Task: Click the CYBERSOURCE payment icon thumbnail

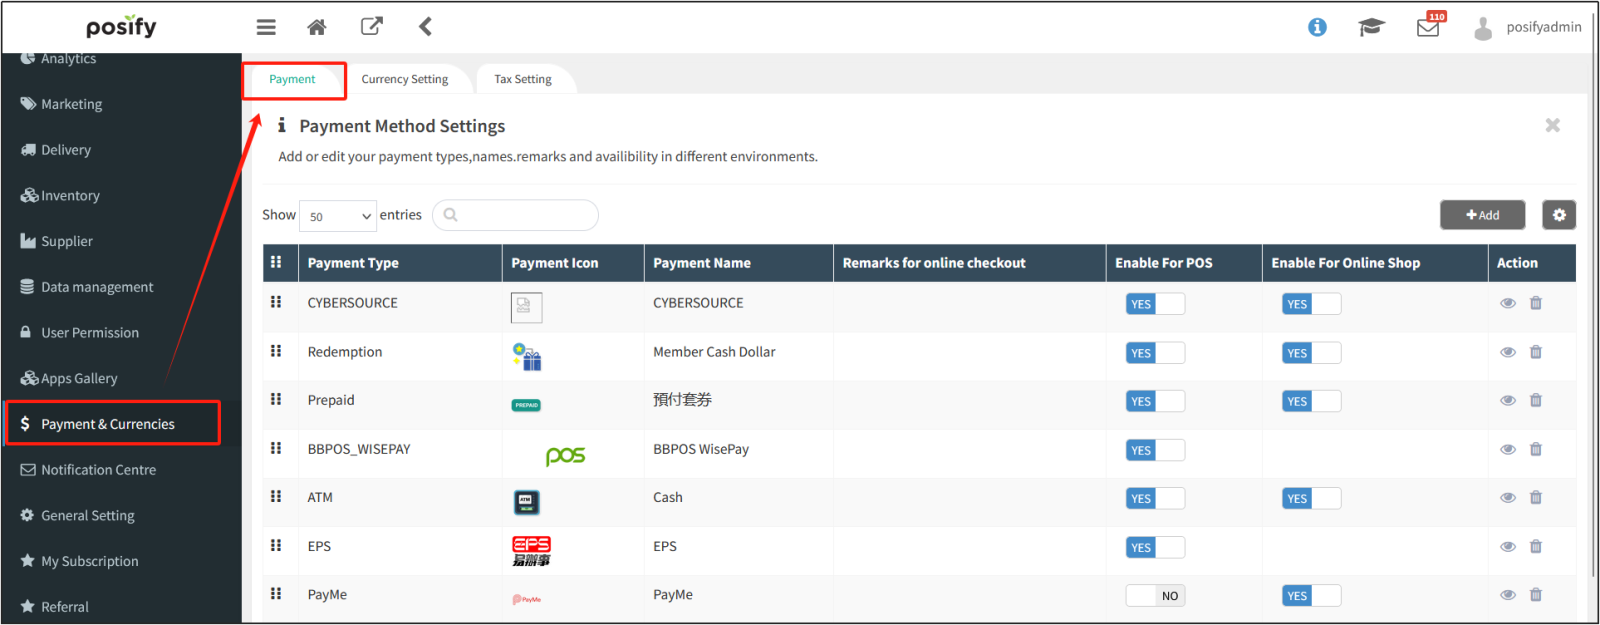Action: coord(526,307)
